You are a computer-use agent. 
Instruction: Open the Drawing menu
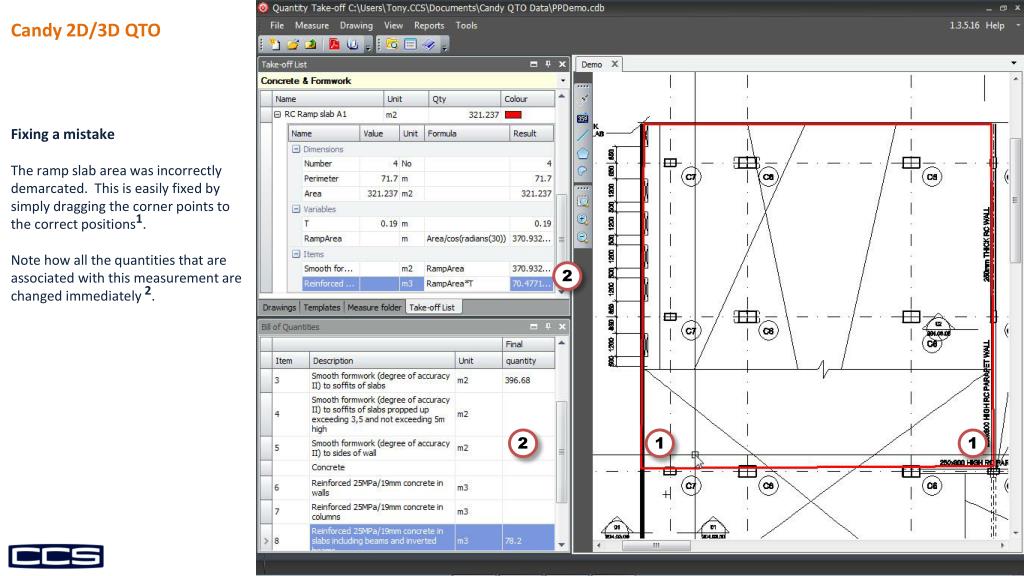pyautogui.click(x=356, y=25)
